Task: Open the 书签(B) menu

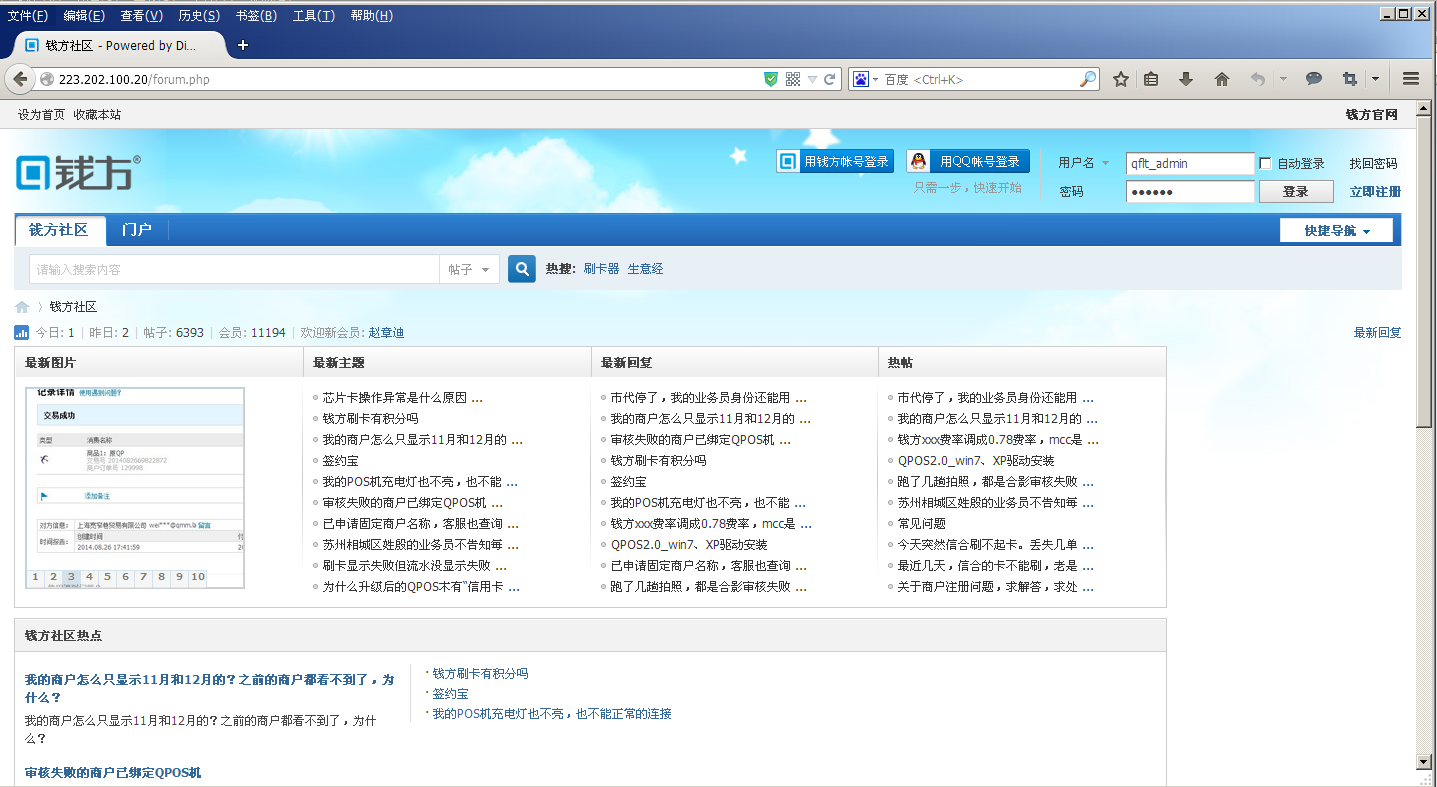Action: pos(256,16)
